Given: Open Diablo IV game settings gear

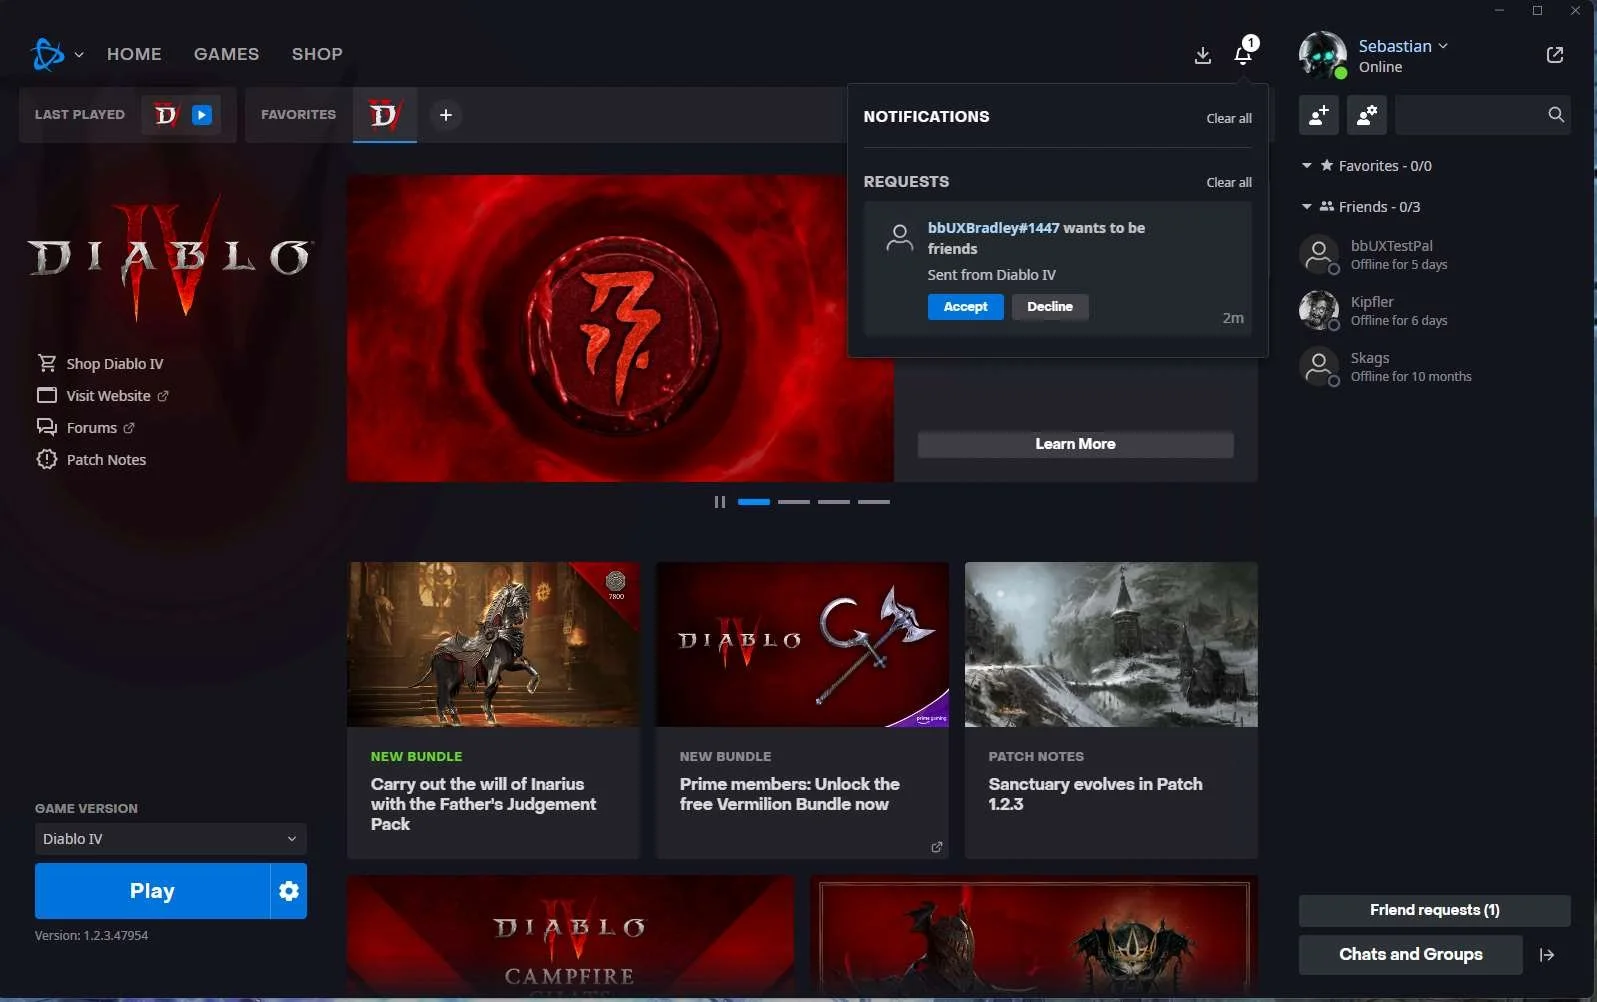Looking at the screenshot, I should [x=289, y=891].
